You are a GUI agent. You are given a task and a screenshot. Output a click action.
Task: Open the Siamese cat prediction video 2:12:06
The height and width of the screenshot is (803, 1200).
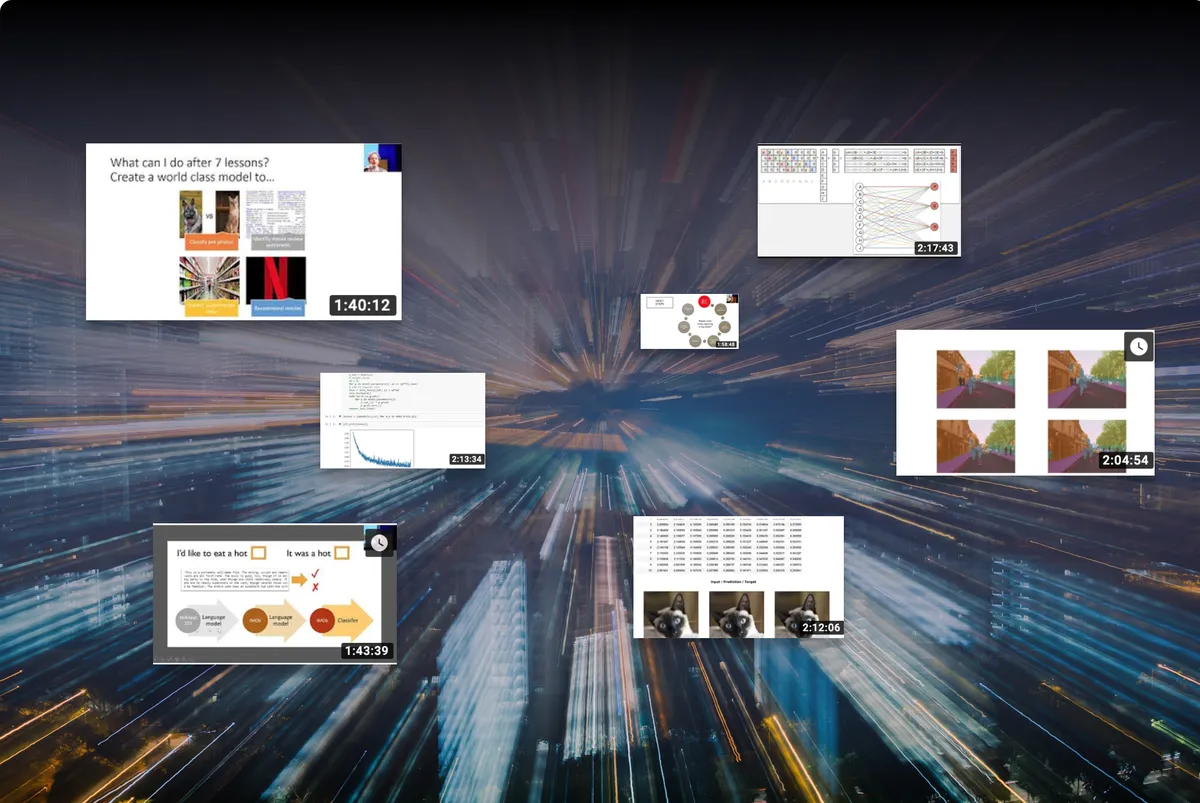tap(738, 576)
